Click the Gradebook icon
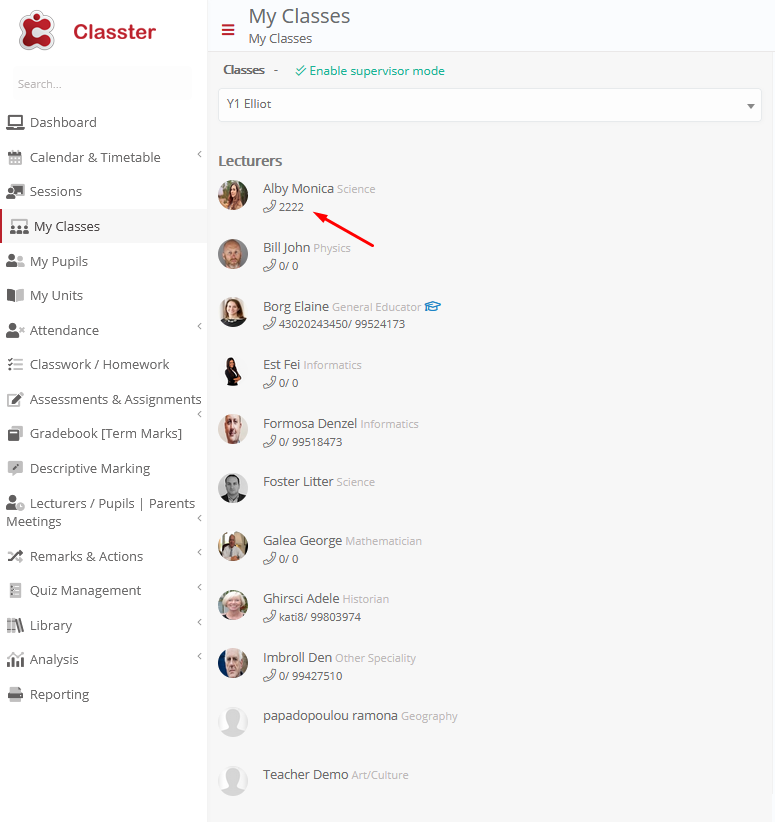Image resolution: width=775 pixels, height=822 pixels. (x=15, y=434)
